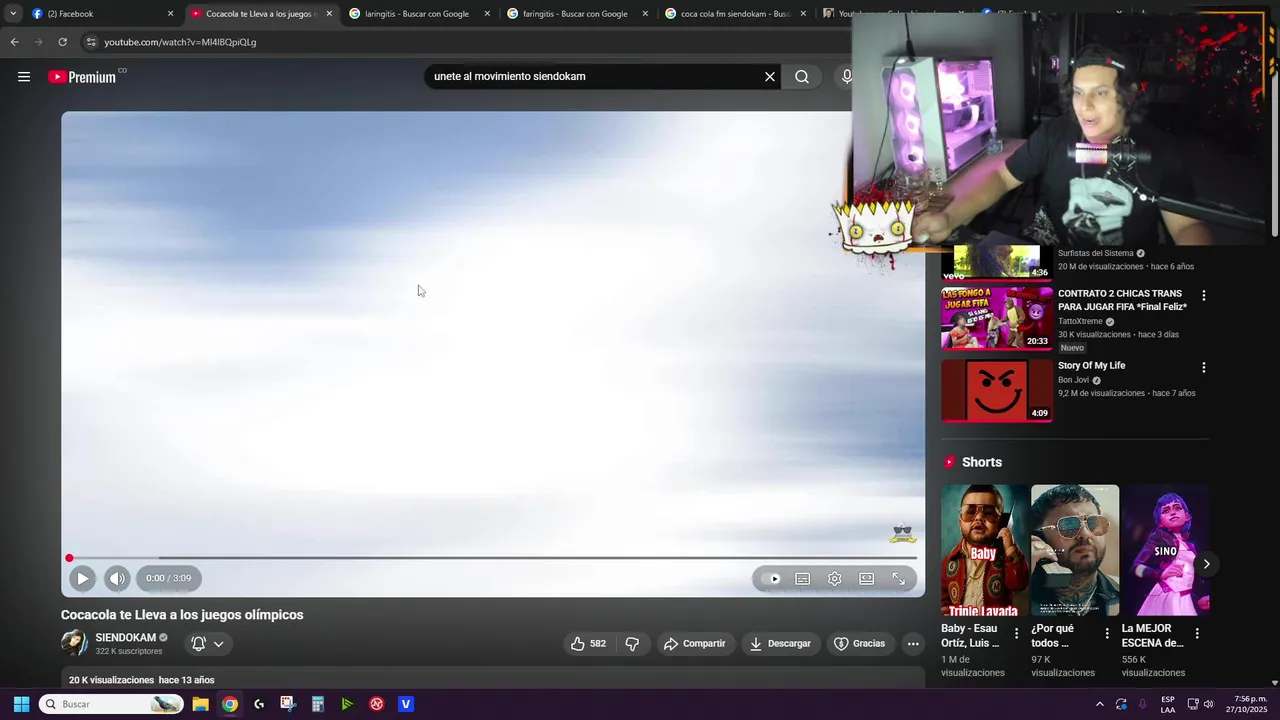Open '¿Por qué todos' short thumbnail
This screenshot has height=720, width=1280.
point(1075,550)
